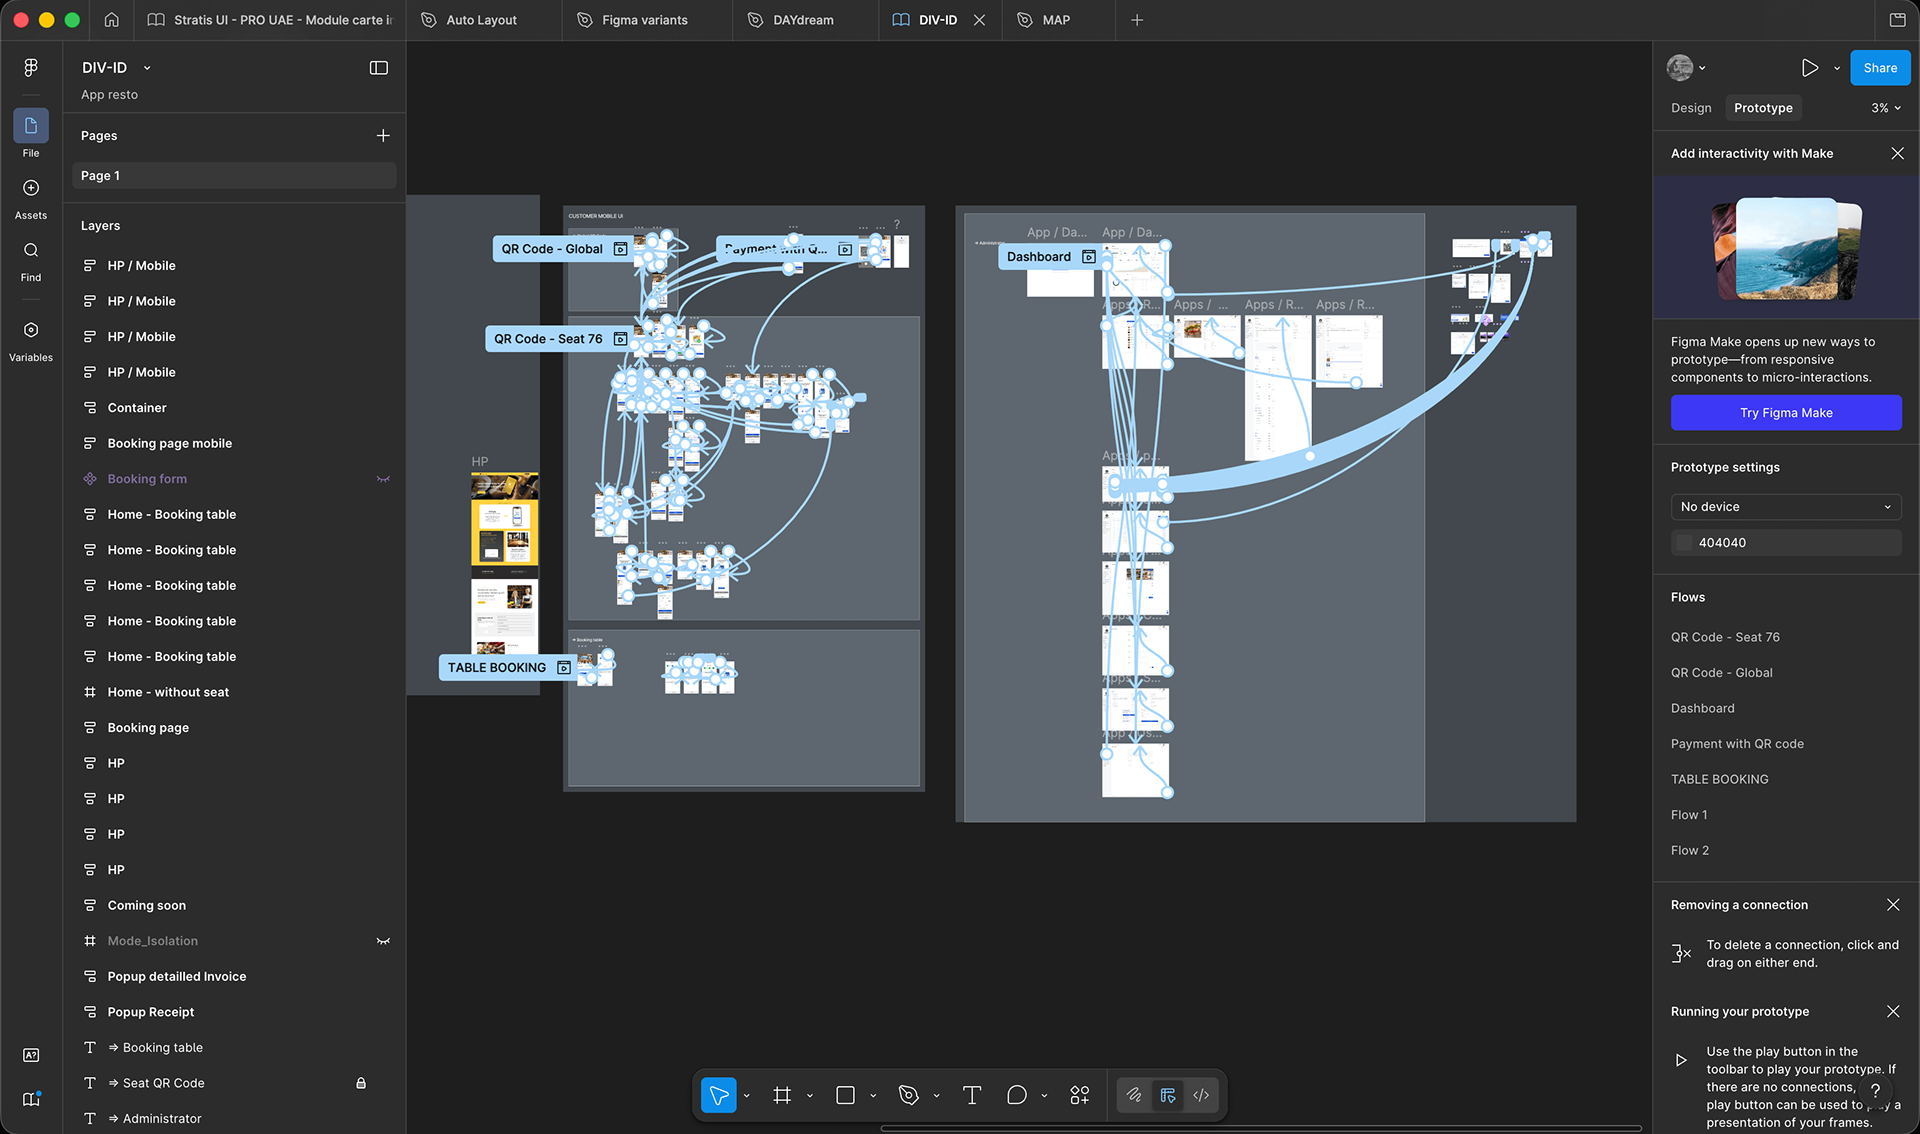The image size is (1920, 1134).
Task: Switch to the Design tab
Action: pos(1690,108)
